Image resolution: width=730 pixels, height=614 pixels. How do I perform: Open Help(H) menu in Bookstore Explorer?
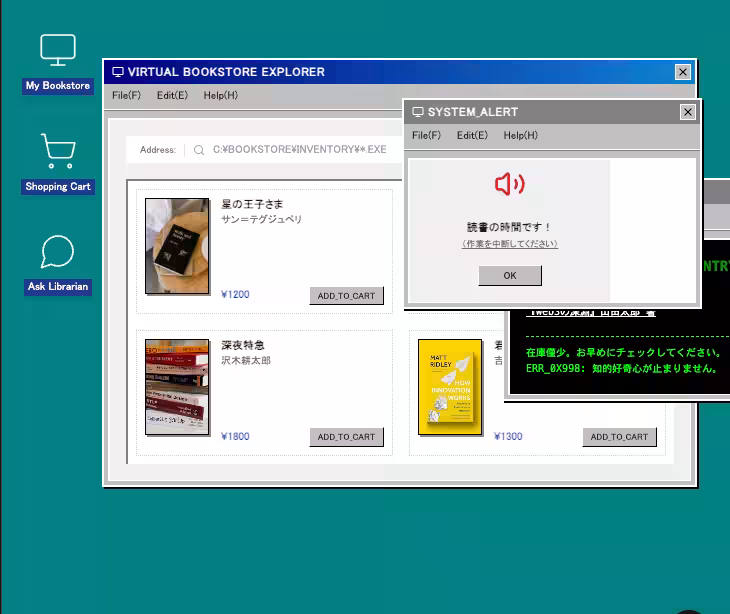coord(221,95)
